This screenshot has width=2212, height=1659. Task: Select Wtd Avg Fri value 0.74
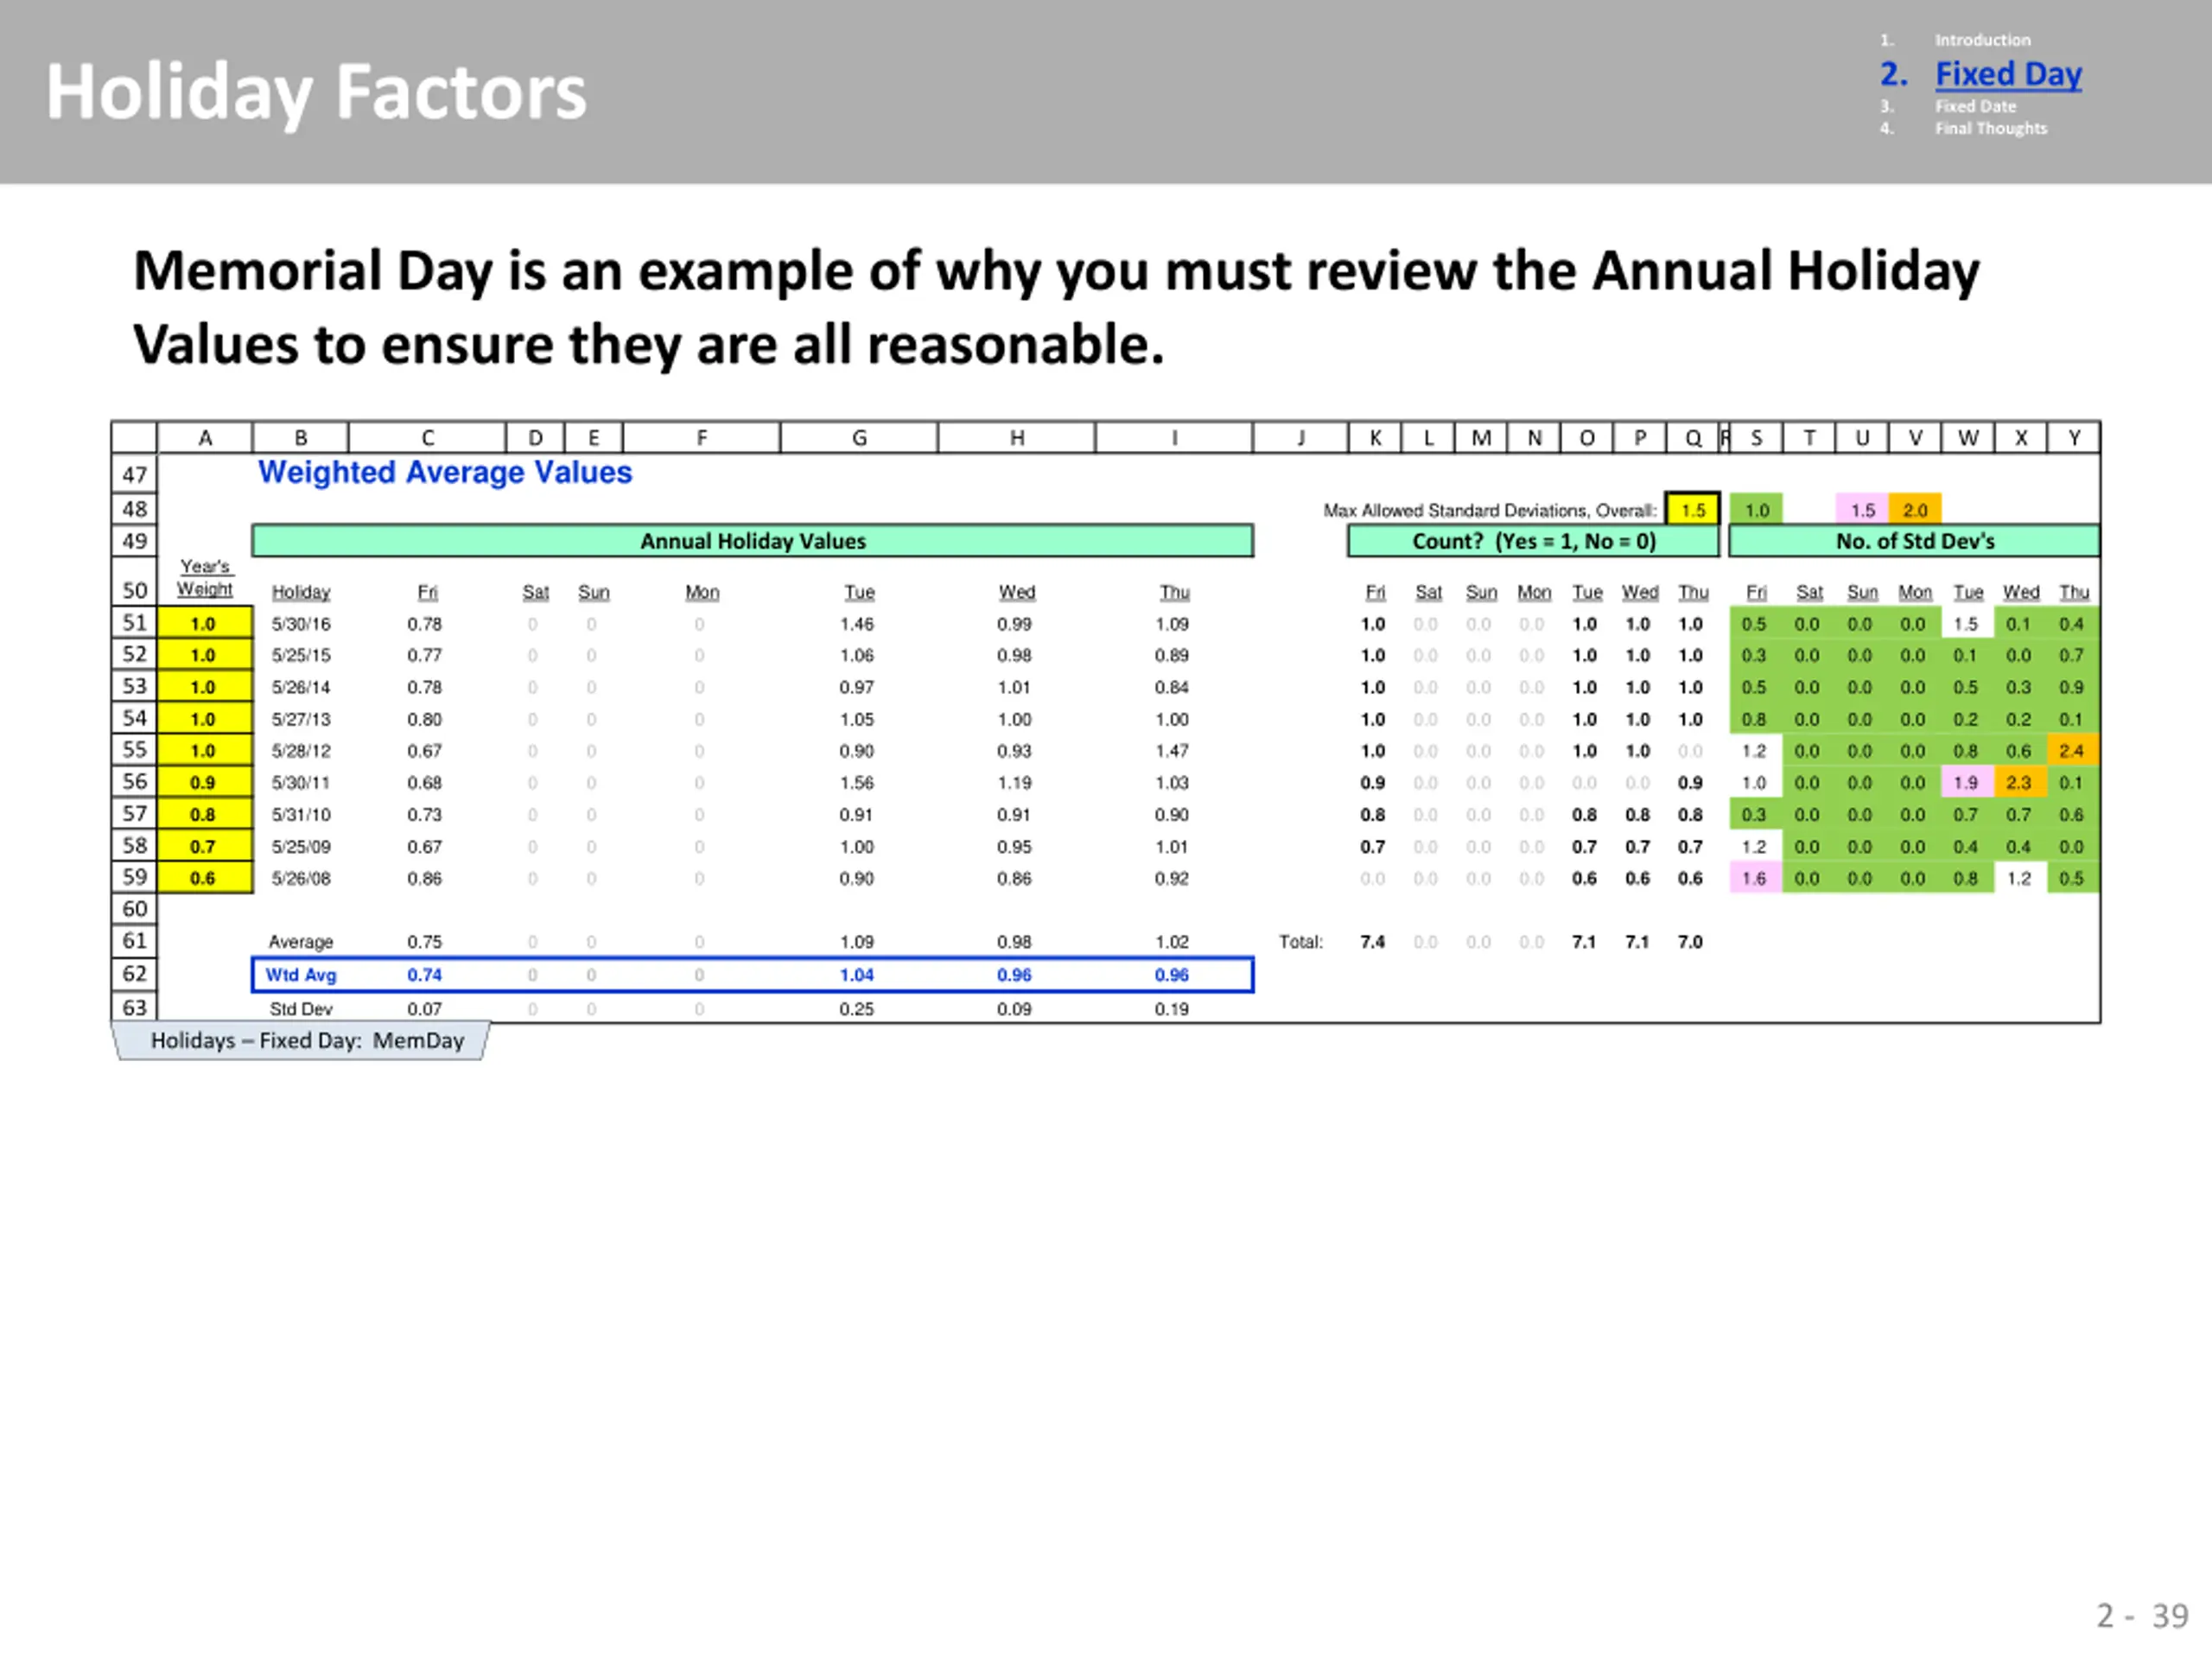coord(424,975)
